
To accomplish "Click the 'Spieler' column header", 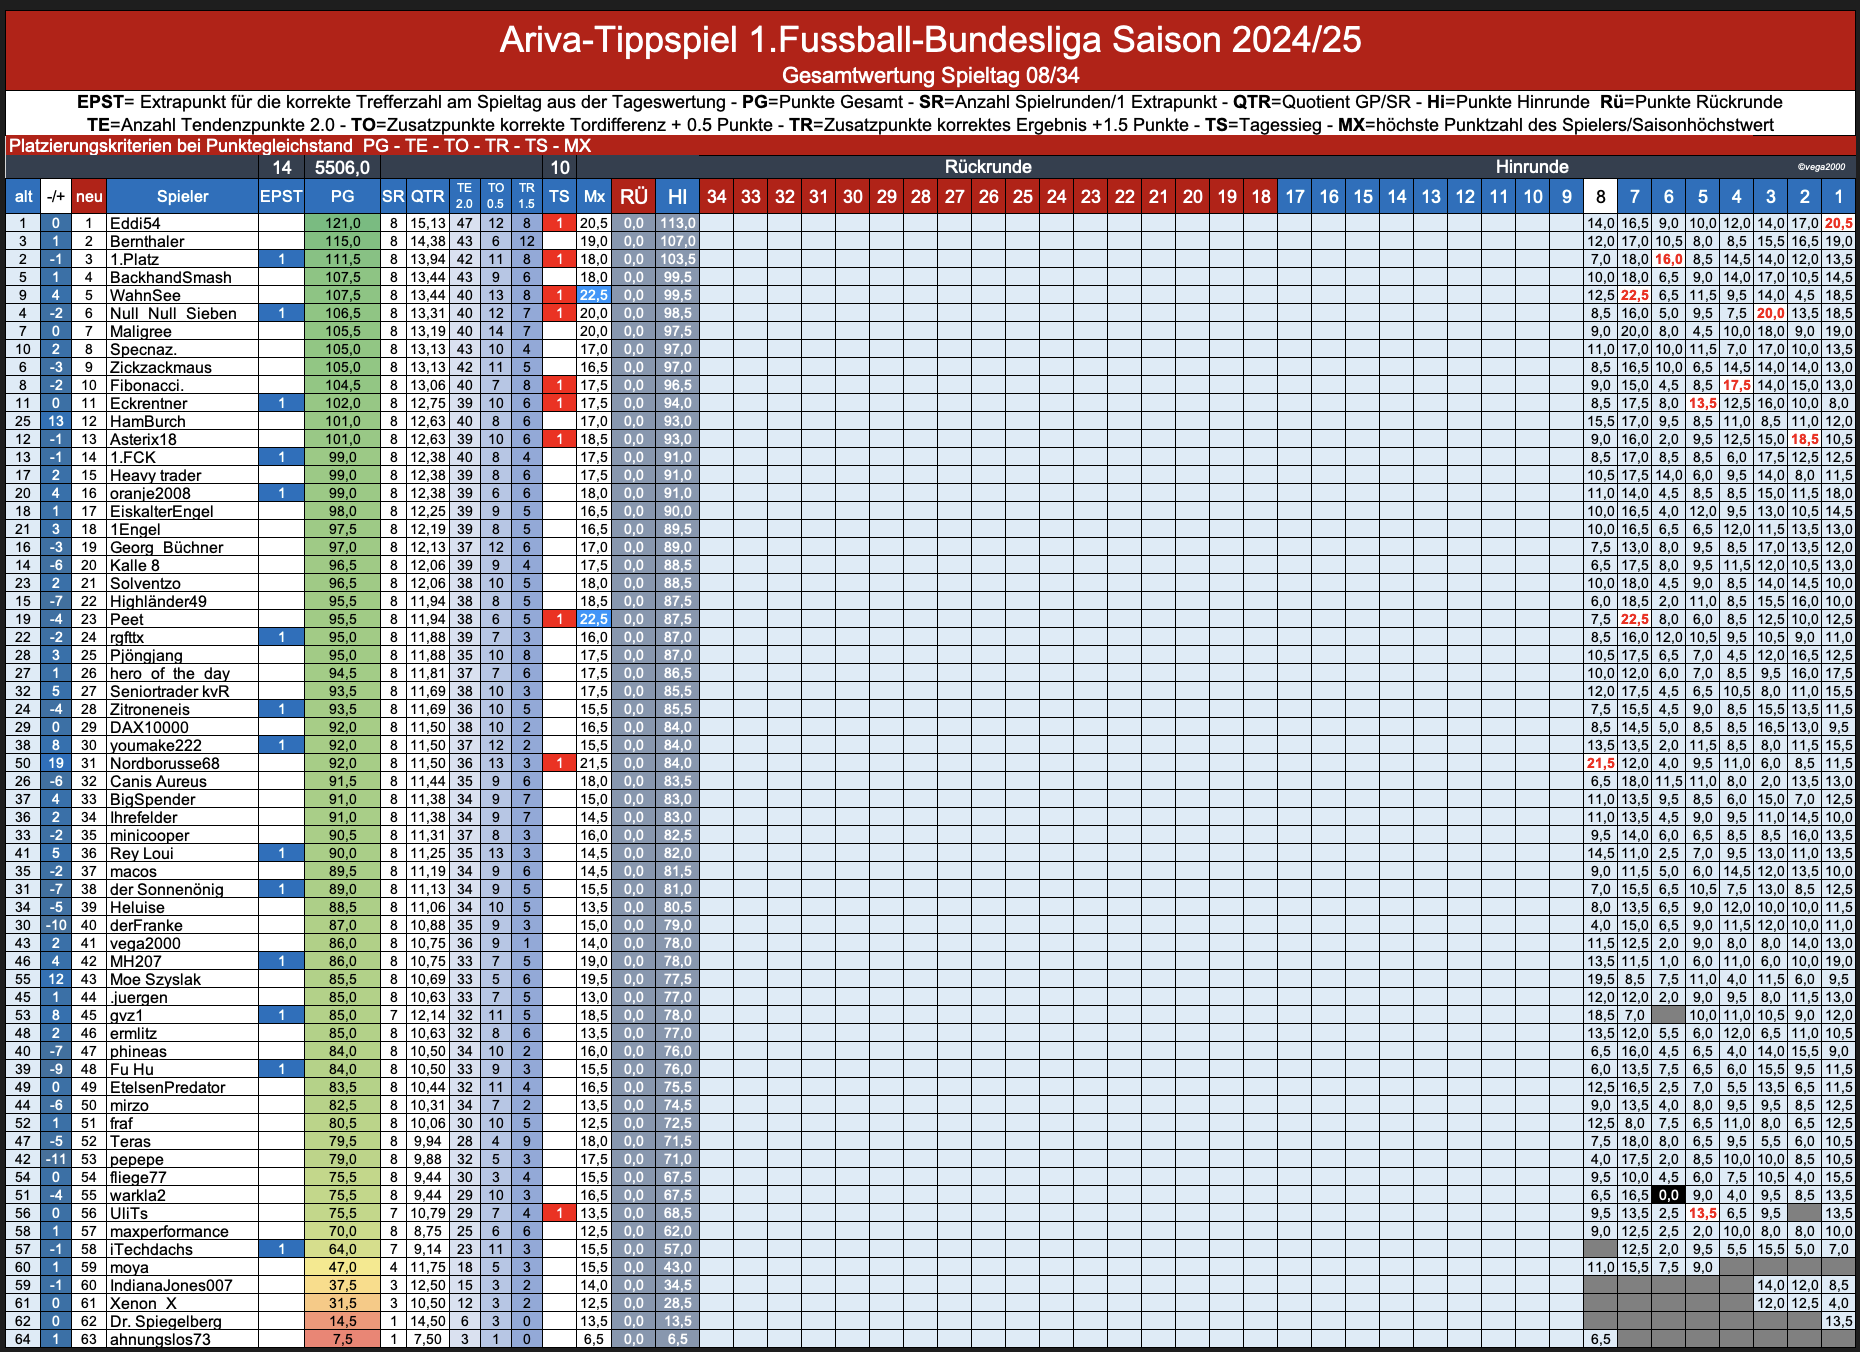I will (x=182, y=196).
